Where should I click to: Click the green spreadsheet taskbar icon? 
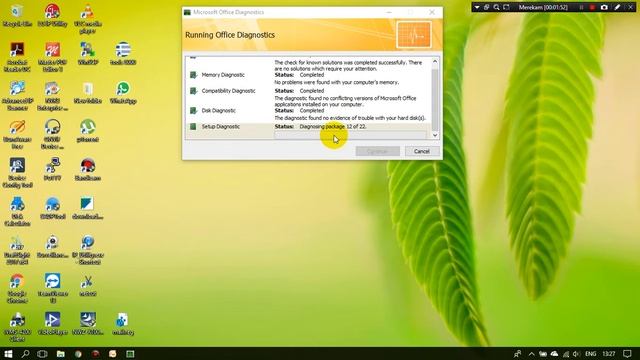(x=130, y=353)
